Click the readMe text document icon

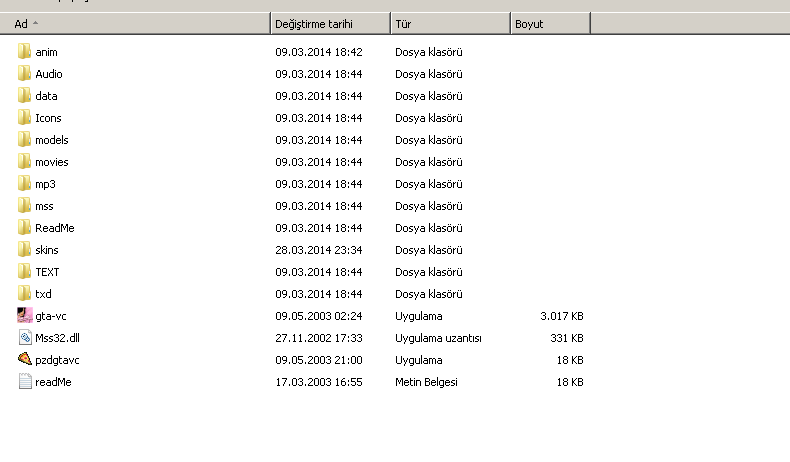(25, 381)
